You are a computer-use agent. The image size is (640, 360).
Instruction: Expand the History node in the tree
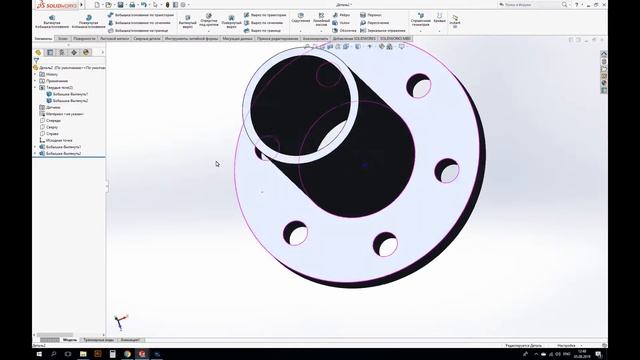click(35, 74)
